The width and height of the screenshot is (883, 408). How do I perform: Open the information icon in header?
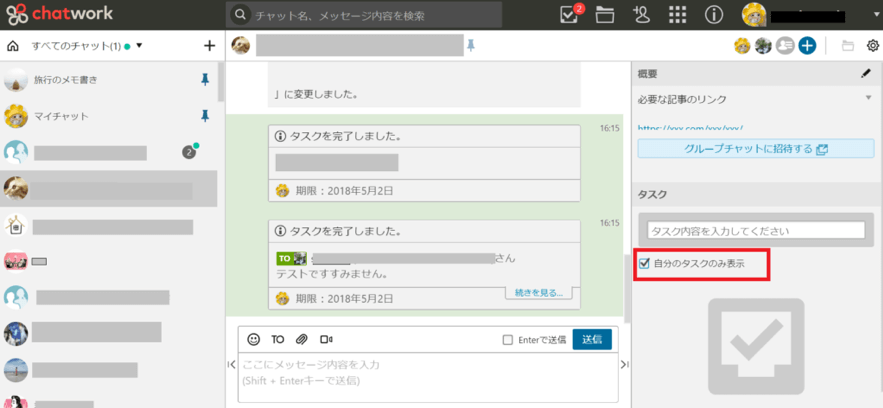coord(714,14)
